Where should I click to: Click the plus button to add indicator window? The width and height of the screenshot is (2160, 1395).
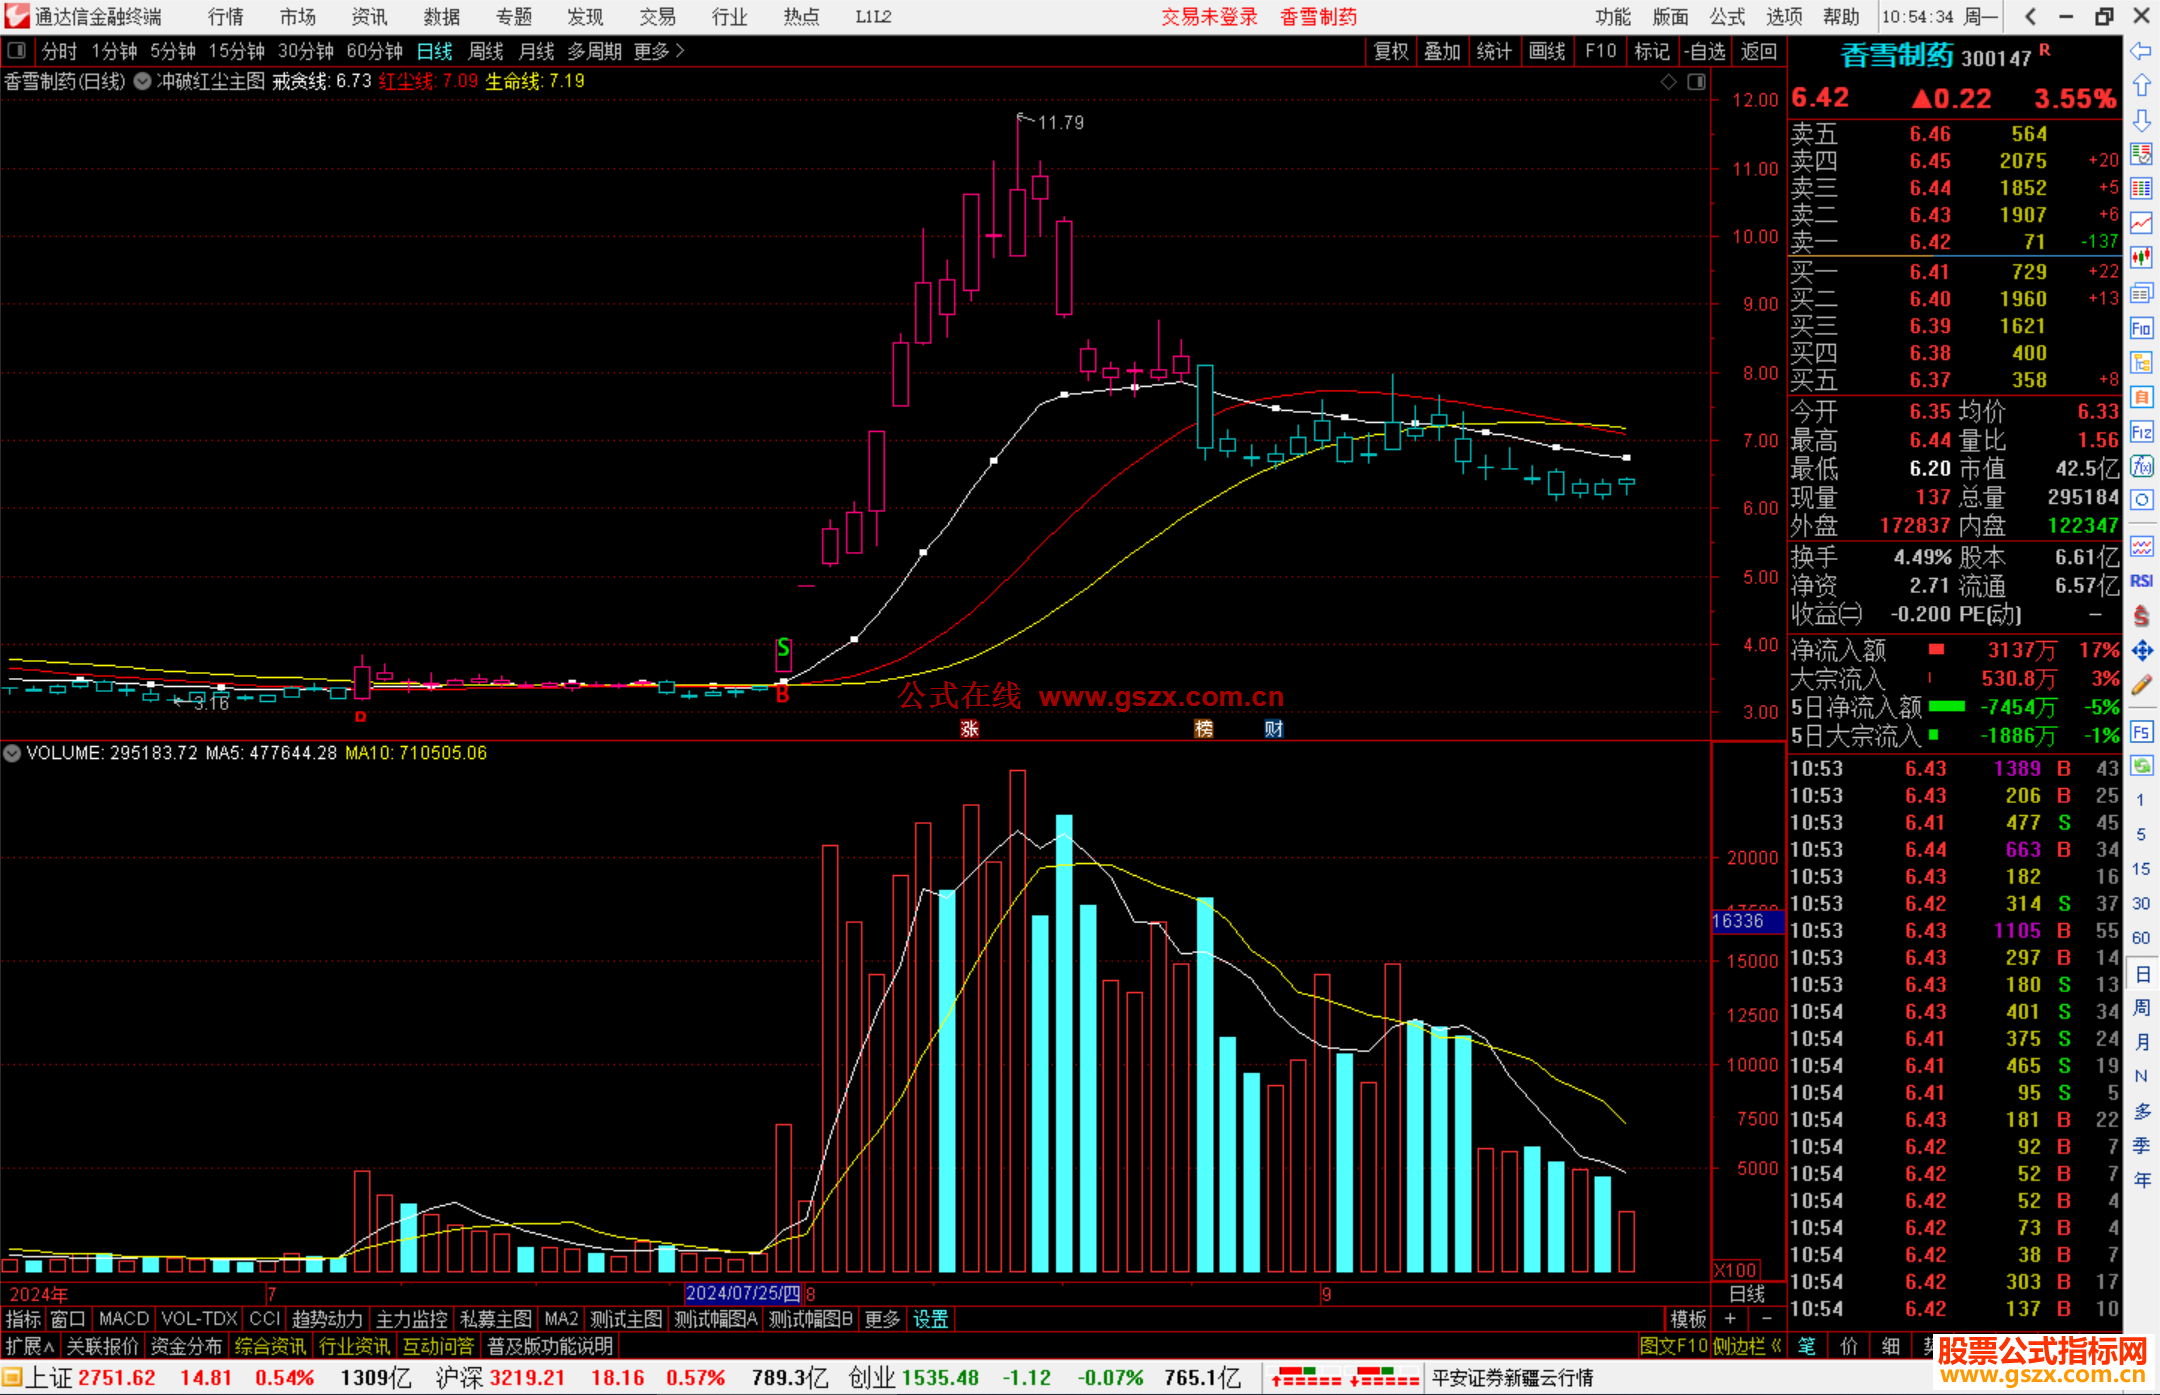coord(1730,1319)
